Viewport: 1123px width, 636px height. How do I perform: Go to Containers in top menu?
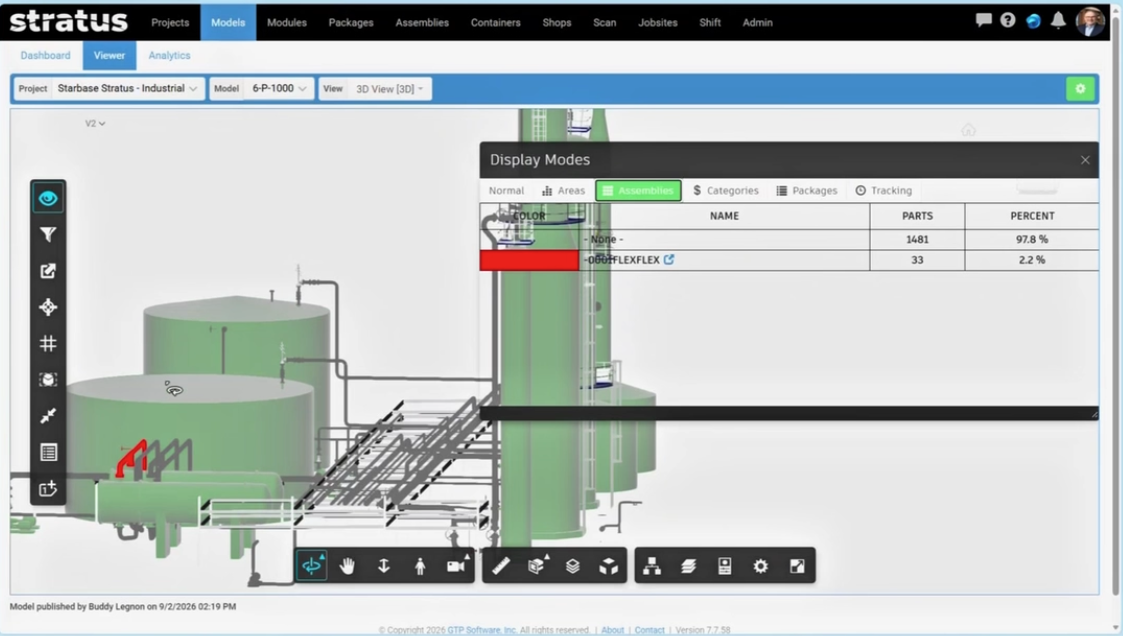tap(496, 22)
